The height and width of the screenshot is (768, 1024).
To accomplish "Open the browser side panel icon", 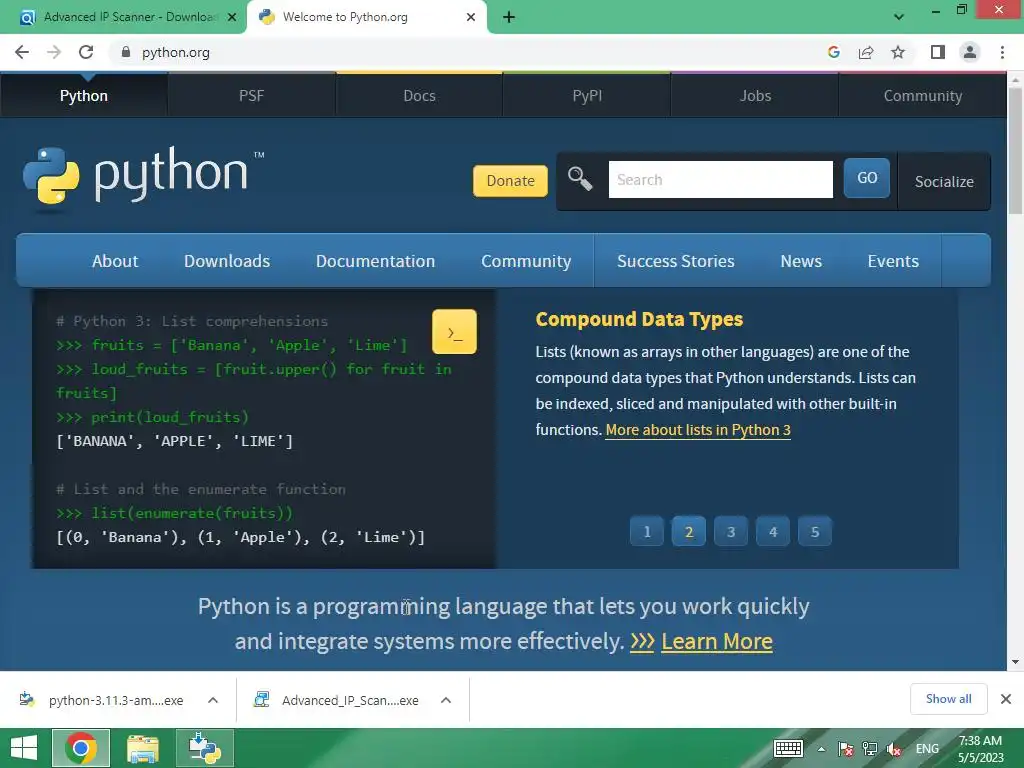I will click(x=938, y=52).
